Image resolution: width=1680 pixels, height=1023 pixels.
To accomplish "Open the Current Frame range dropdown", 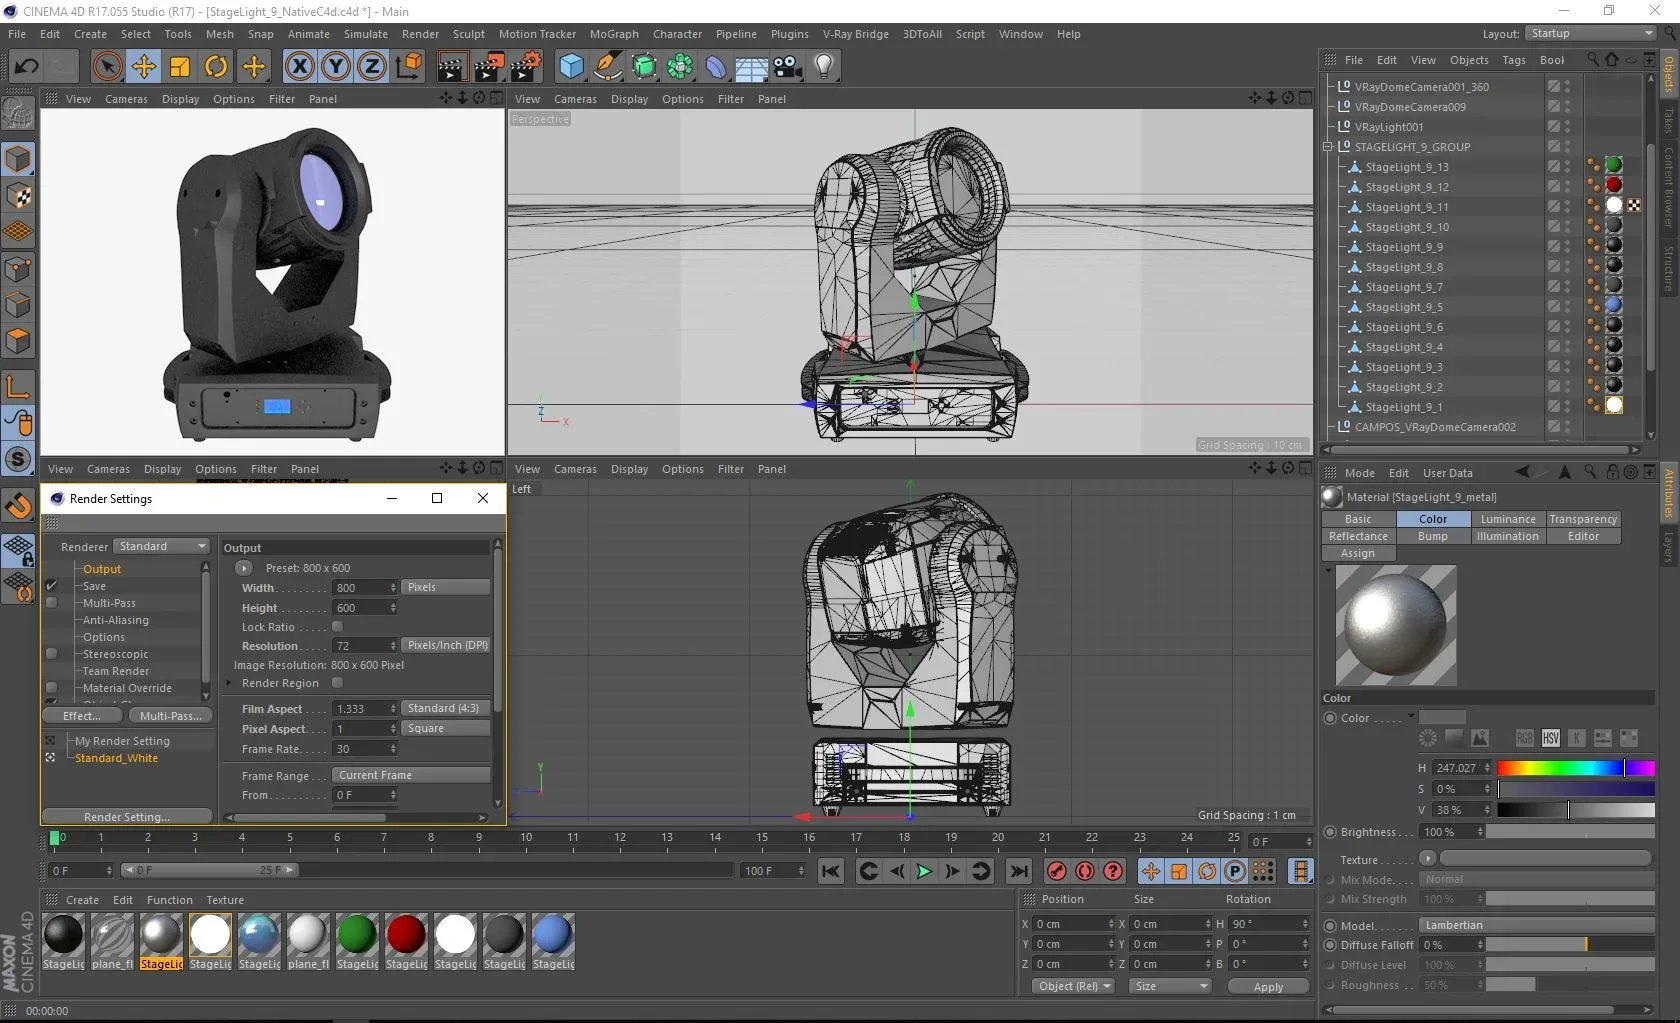I will (x=411, y=775).
